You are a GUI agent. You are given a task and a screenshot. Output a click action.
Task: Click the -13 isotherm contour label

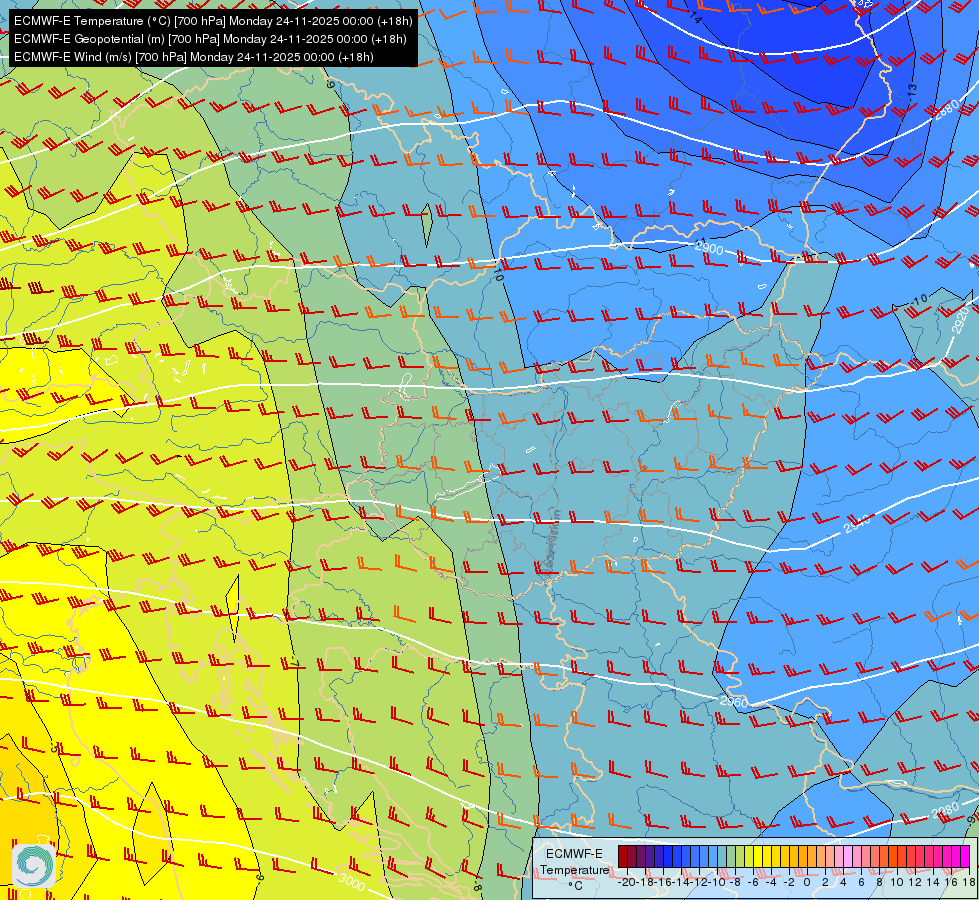tap(912, 91)
